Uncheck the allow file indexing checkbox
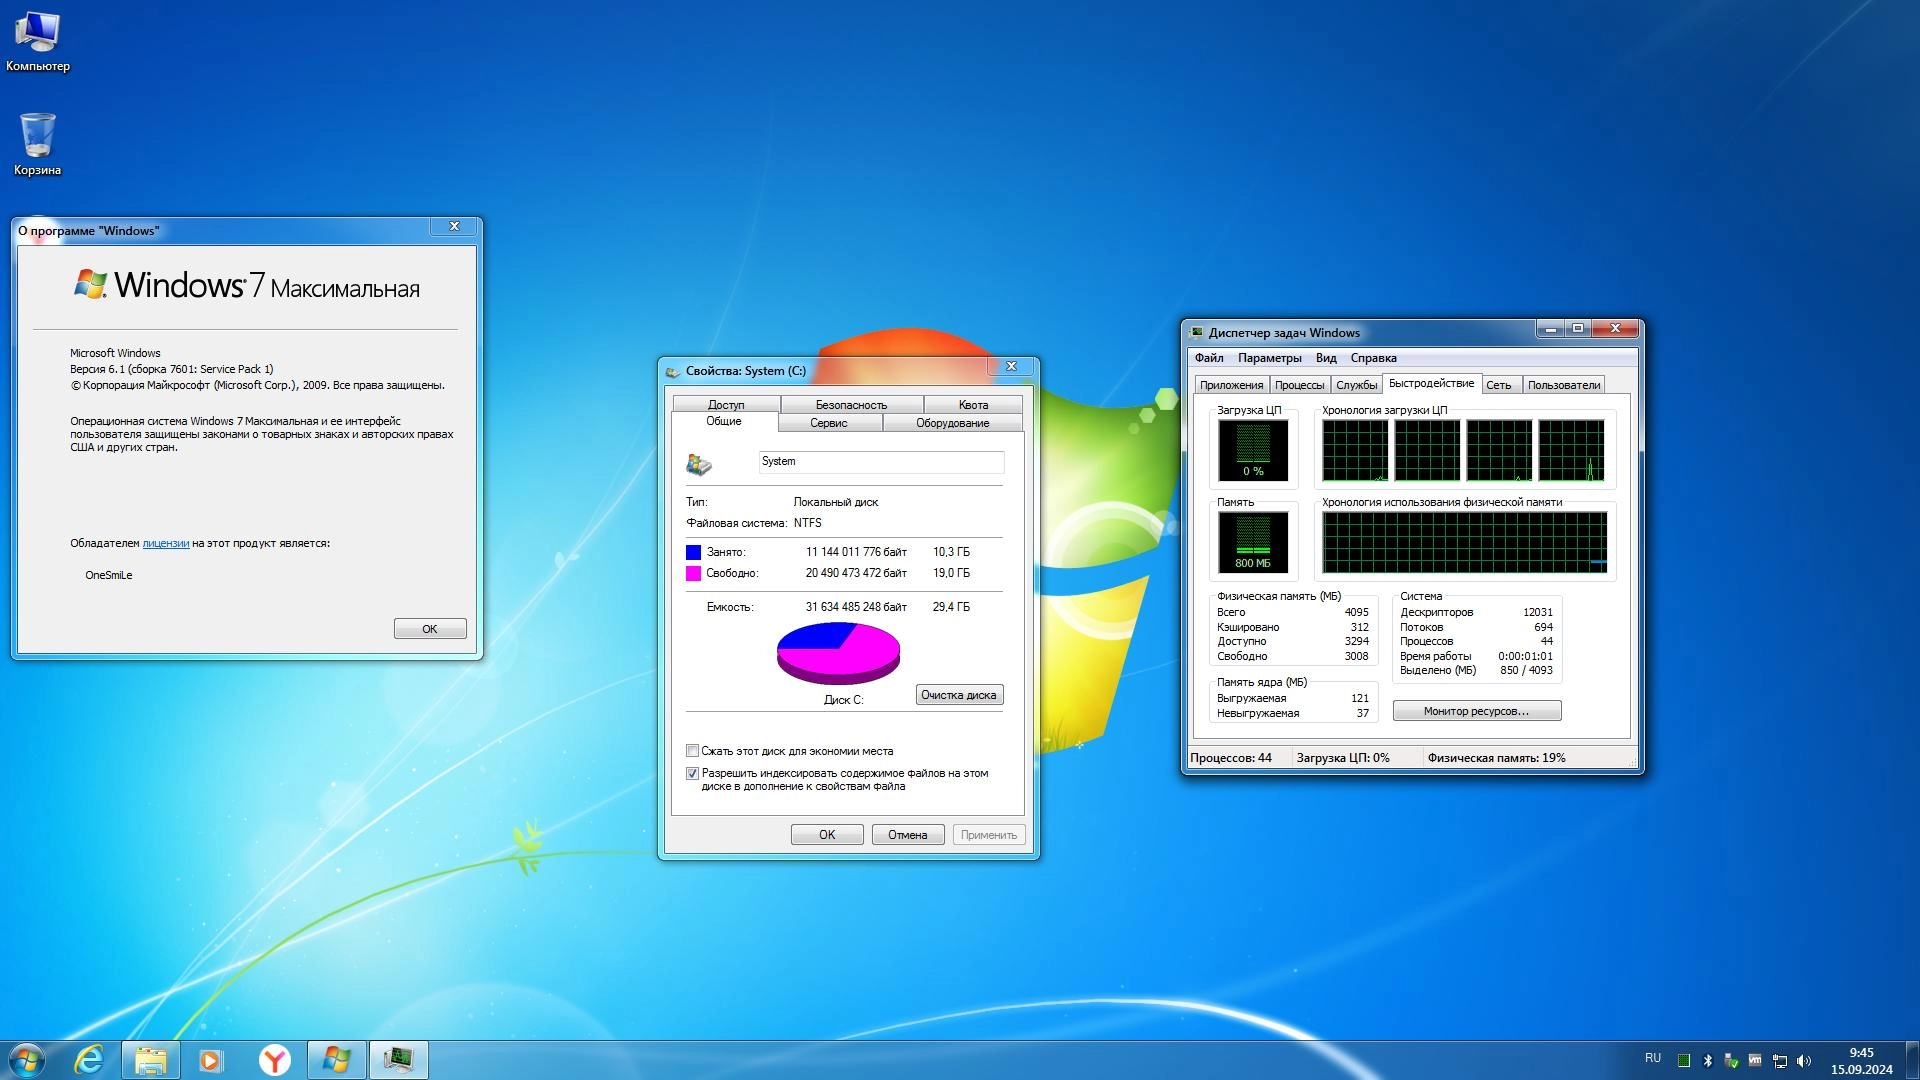This screenshot has width=1920, height=1080. [692, 773]
